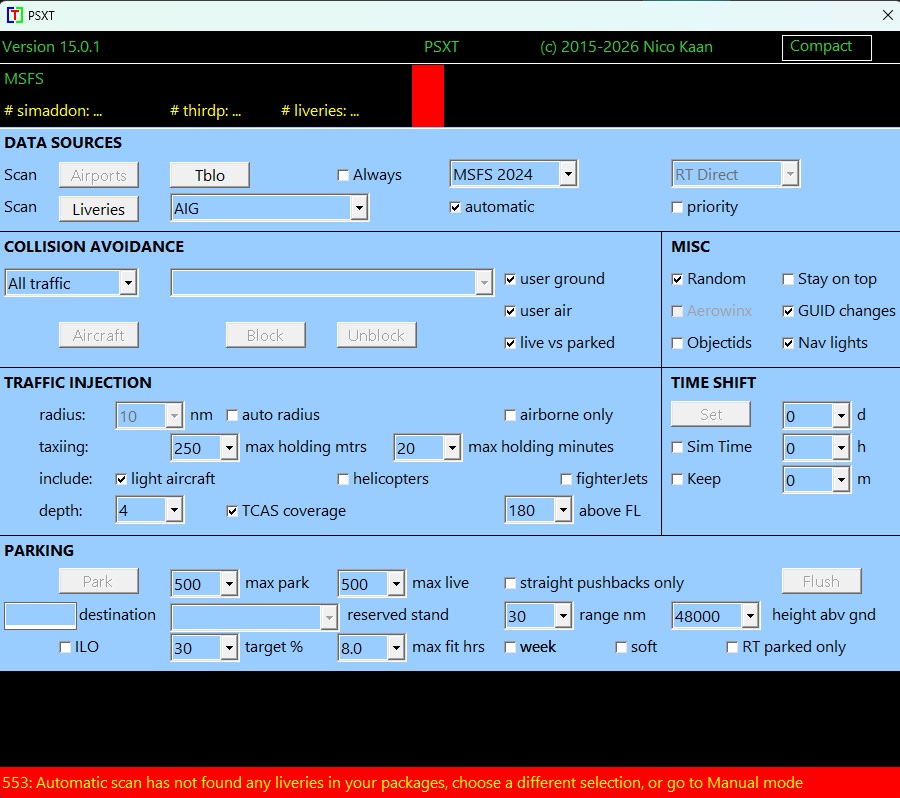Click the destination input field
900x798 pixels.
tap(40, 615)
